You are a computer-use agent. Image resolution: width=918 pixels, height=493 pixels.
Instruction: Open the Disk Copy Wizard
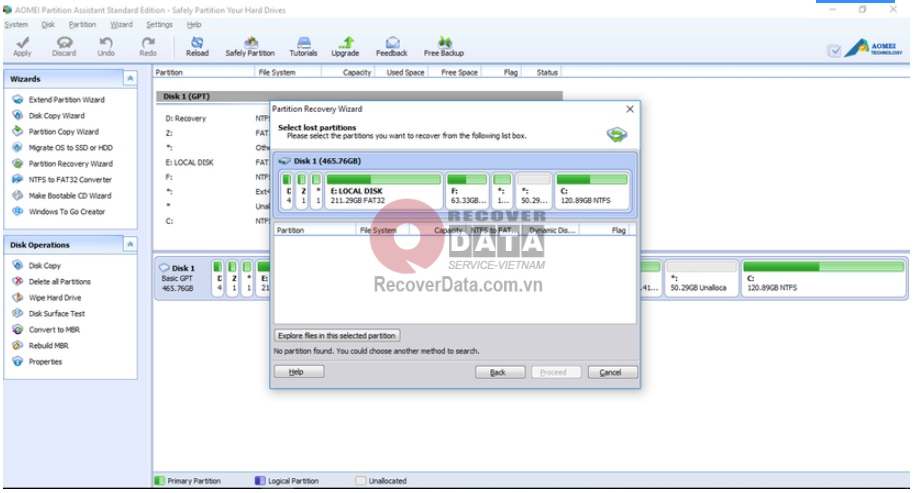coord(56,116)
